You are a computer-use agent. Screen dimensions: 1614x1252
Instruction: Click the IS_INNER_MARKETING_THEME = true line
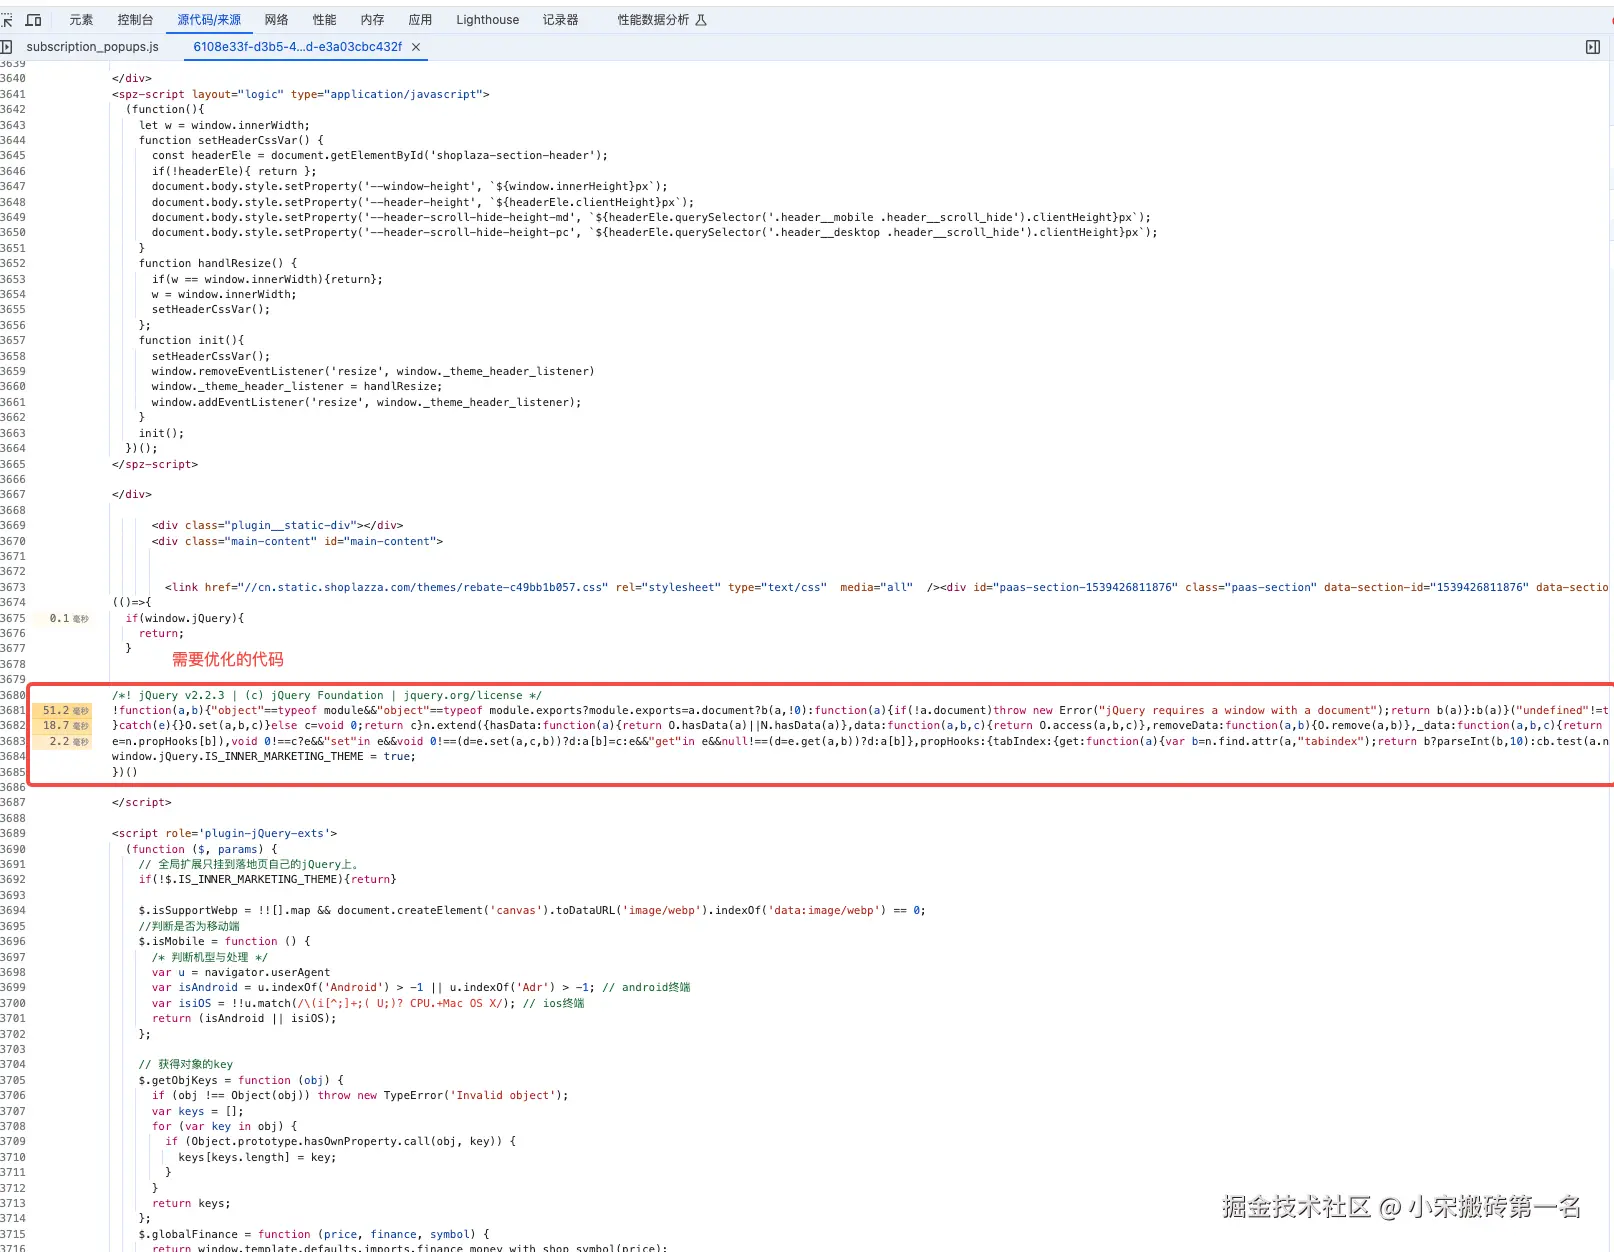tap(264, 757)
